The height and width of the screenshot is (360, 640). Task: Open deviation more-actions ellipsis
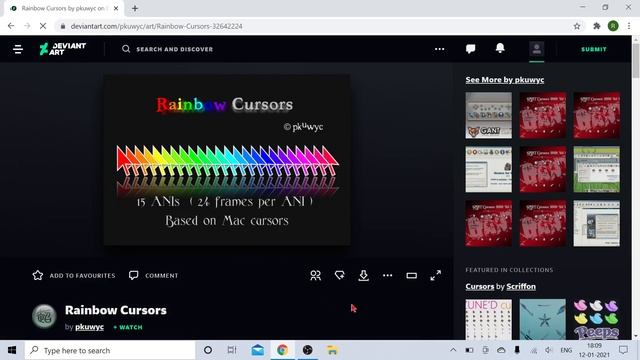[387, 276]
